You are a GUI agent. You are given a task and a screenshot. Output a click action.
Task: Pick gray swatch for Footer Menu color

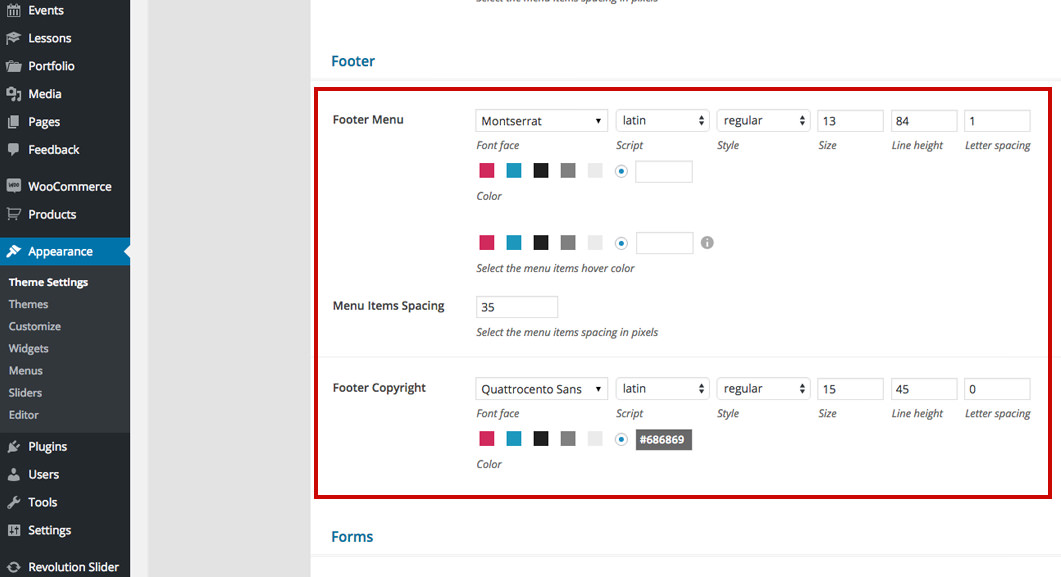click(568, 170)
